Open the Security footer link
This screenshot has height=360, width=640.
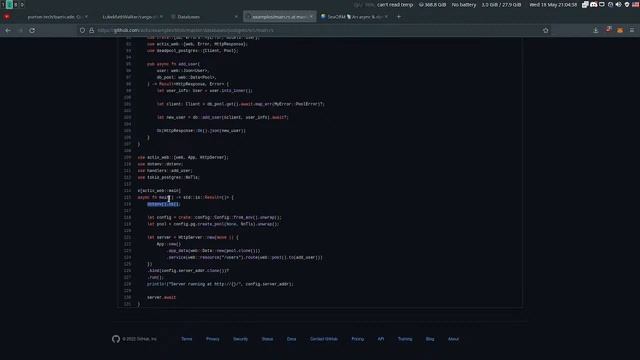click(x=240, y=339)
